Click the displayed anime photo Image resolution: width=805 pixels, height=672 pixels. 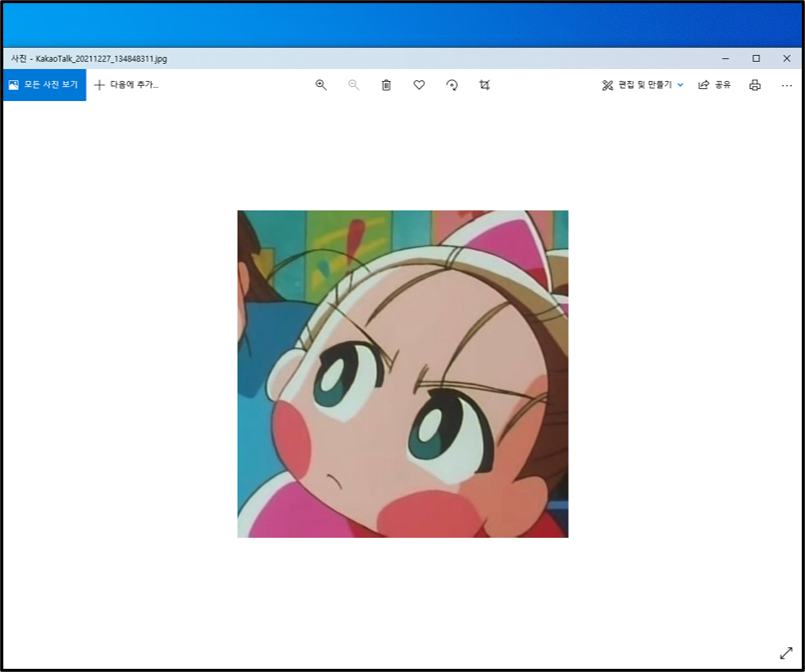(402, 374)
